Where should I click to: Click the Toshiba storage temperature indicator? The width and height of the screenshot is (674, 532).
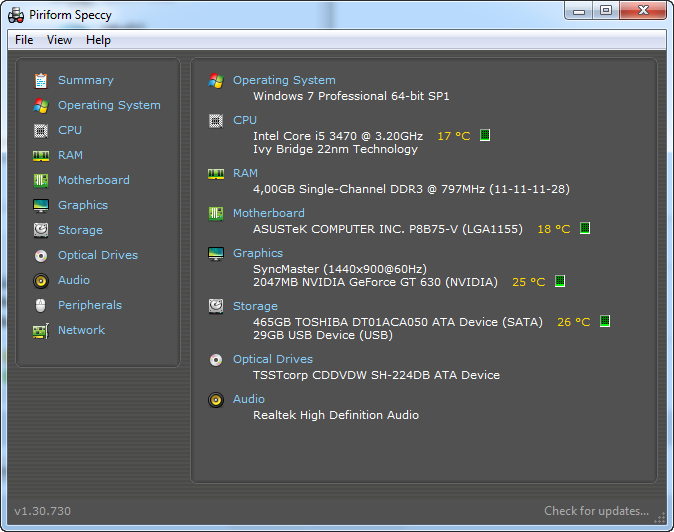click(605, 321)
